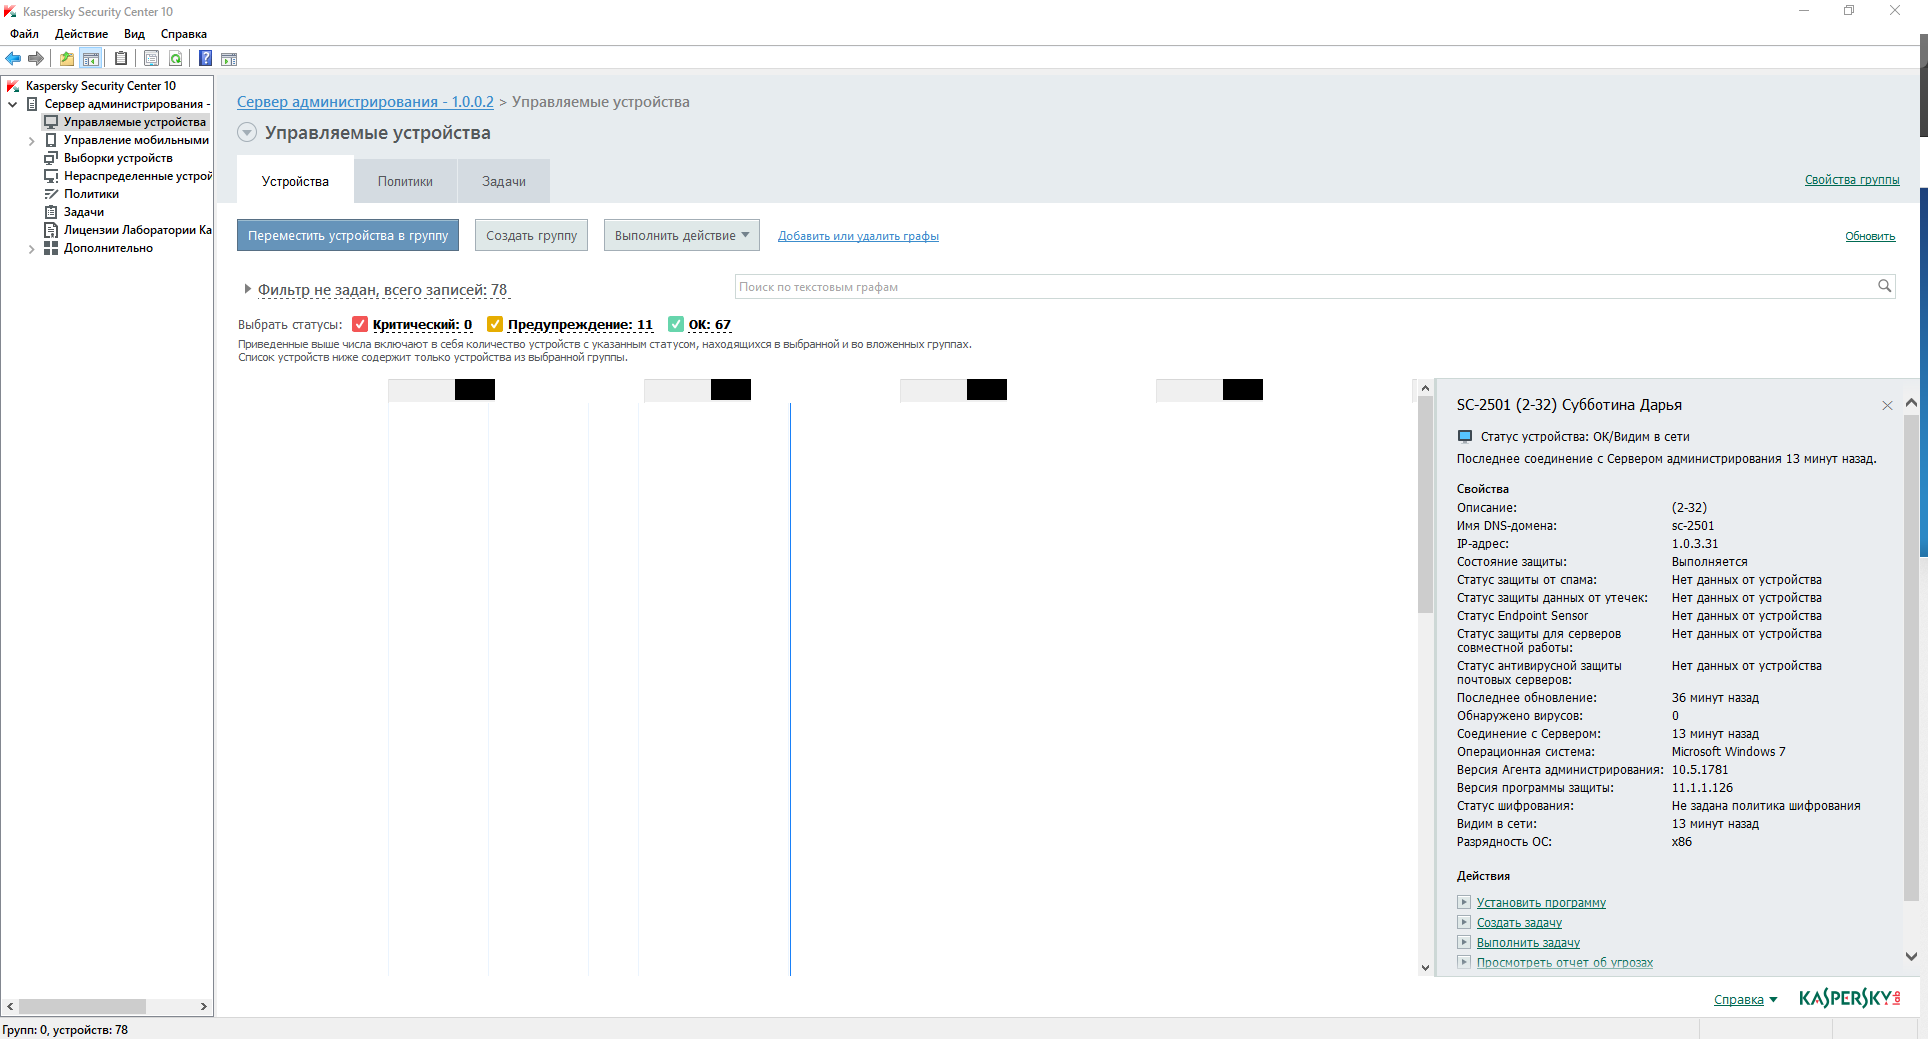
Task: Select Выборки устройств in the tree
Action: (118, 158)
